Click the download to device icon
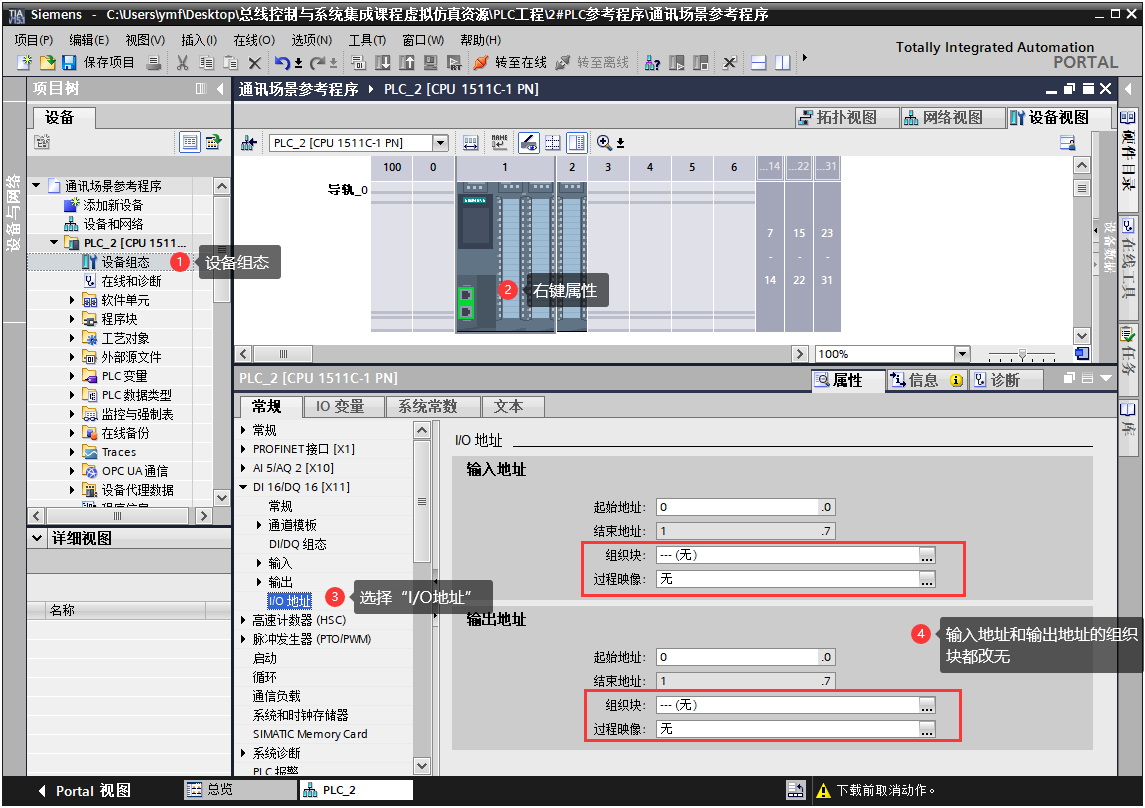The width and height of the screenshot is (1145, 808). pos(383,63)
